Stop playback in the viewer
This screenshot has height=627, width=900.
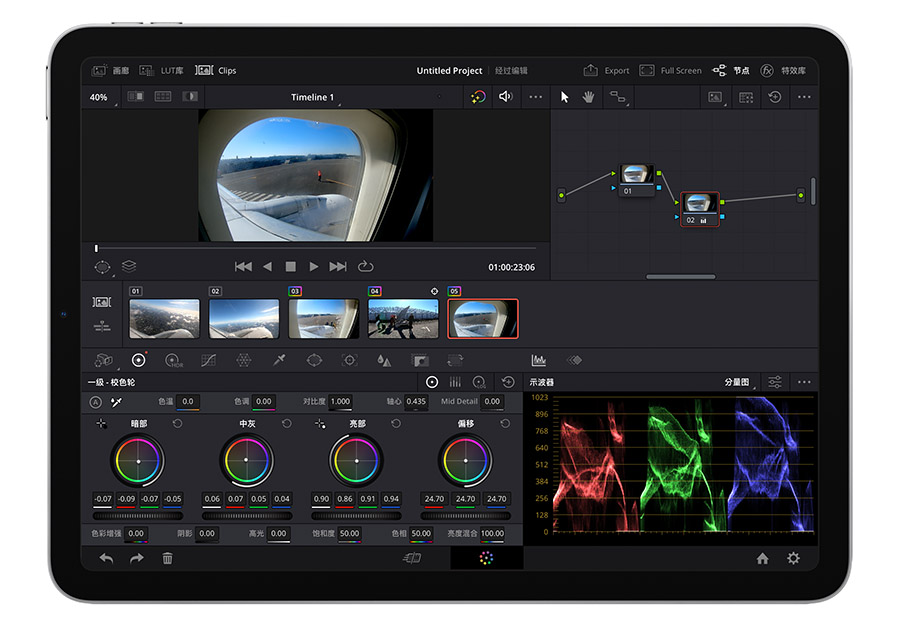(290, 266)
